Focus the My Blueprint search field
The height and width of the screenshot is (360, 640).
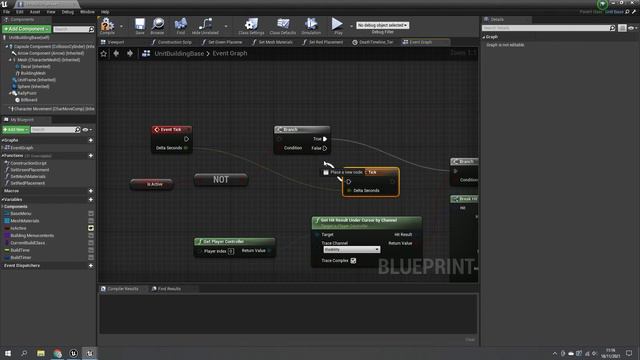pos(53,130)
